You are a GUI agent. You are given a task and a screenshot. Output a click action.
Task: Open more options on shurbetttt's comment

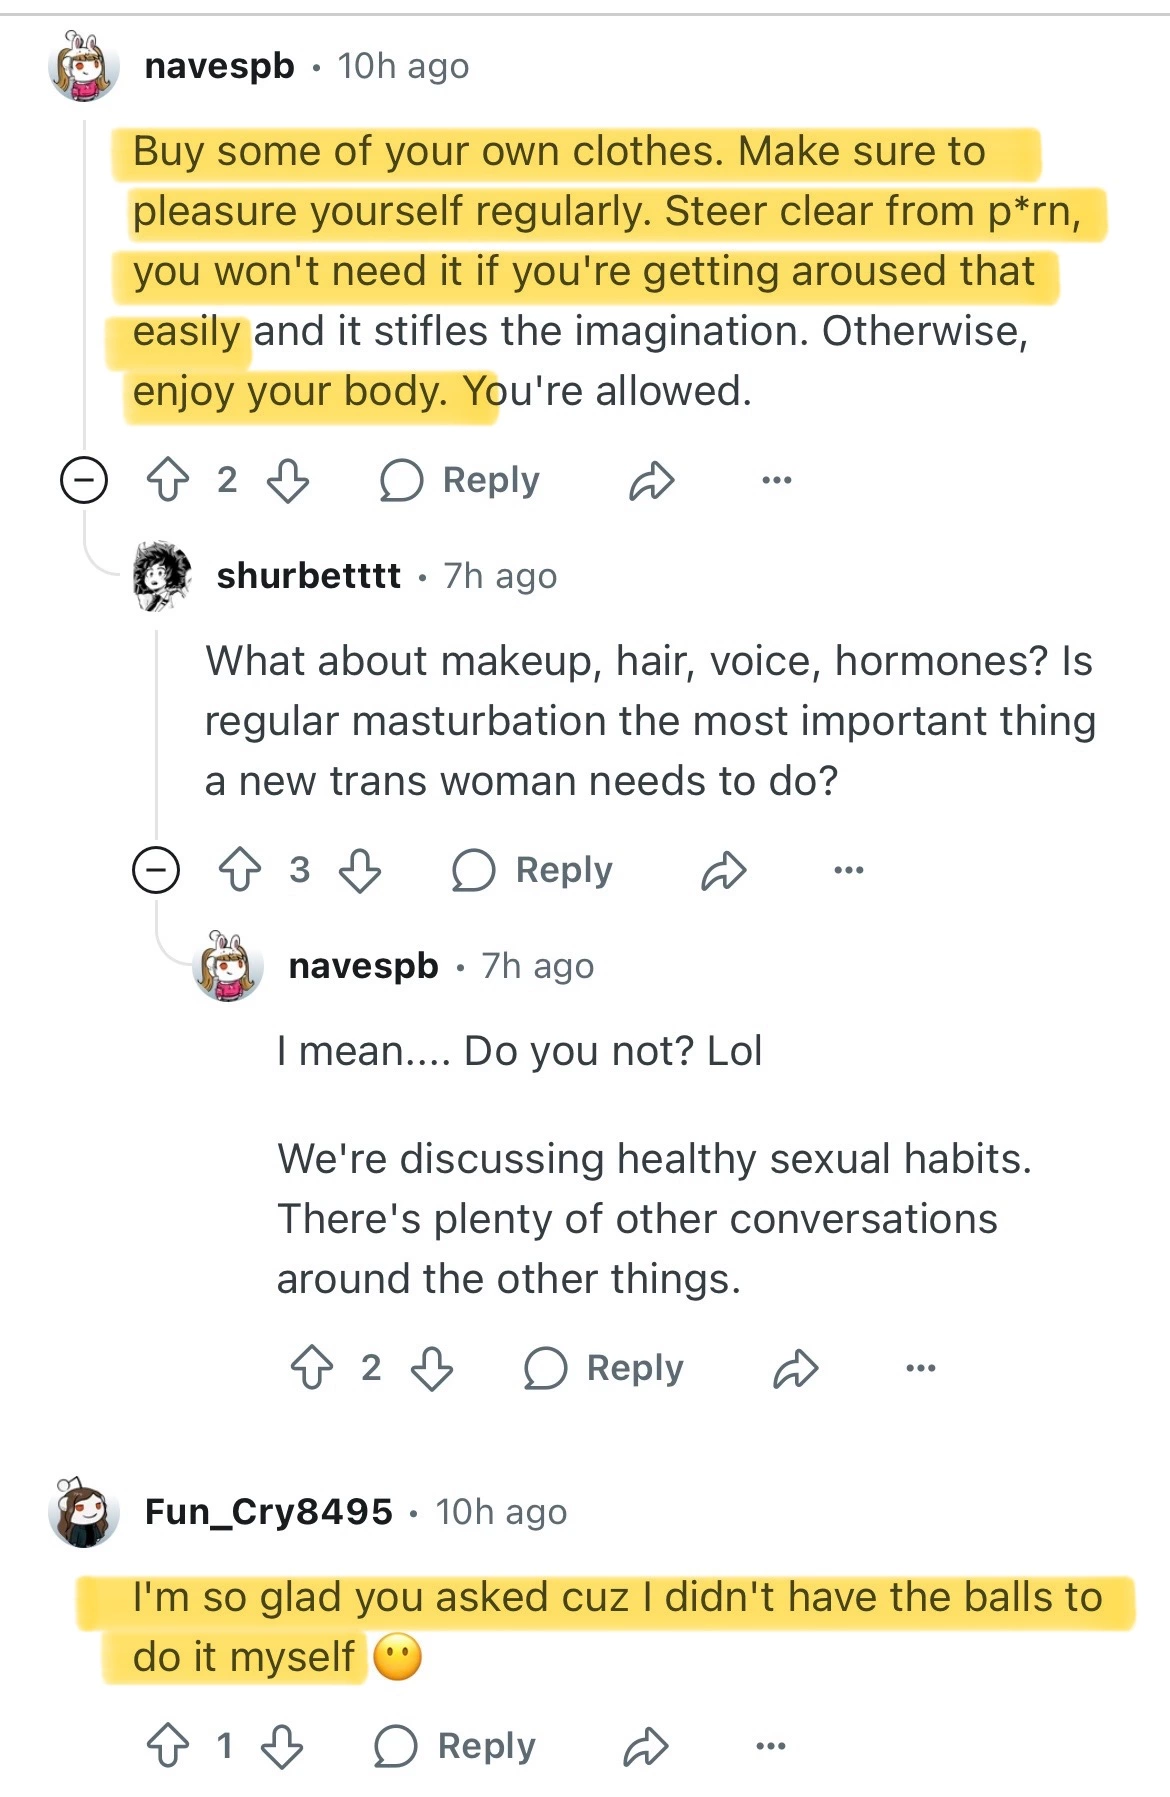[x=848, y=871]
